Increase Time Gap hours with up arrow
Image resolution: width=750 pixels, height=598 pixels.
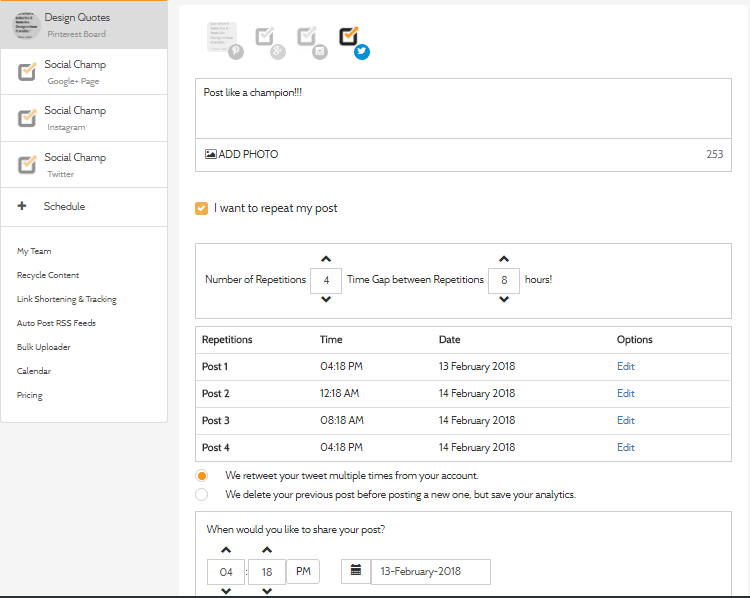(x=504, y=259)
